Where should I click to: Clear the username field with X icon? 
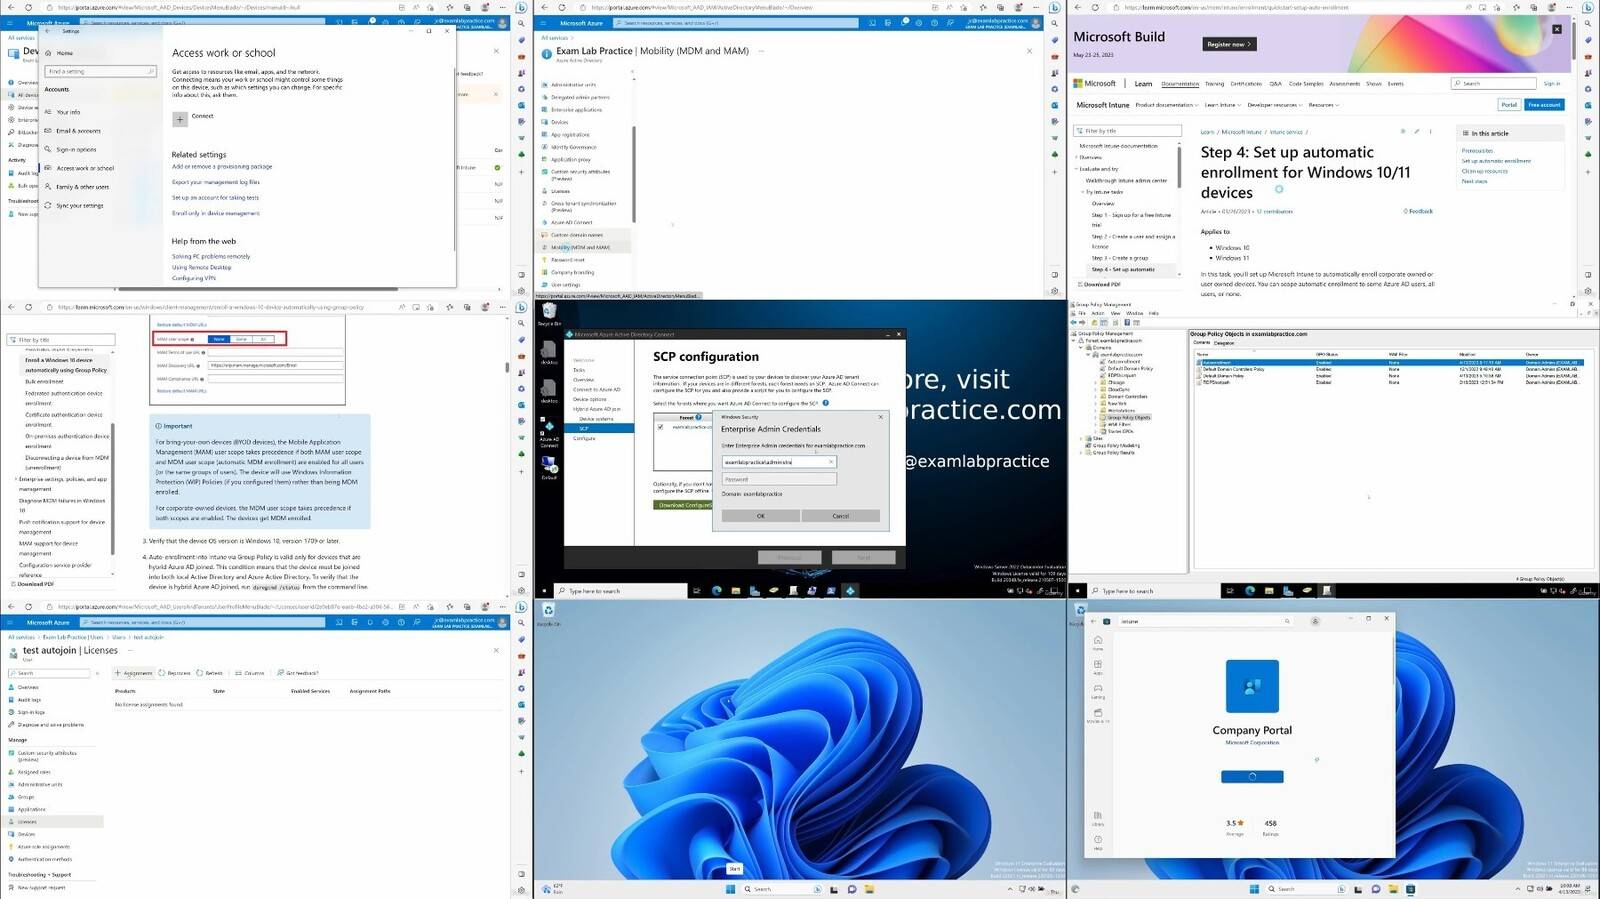coord(831,462)
